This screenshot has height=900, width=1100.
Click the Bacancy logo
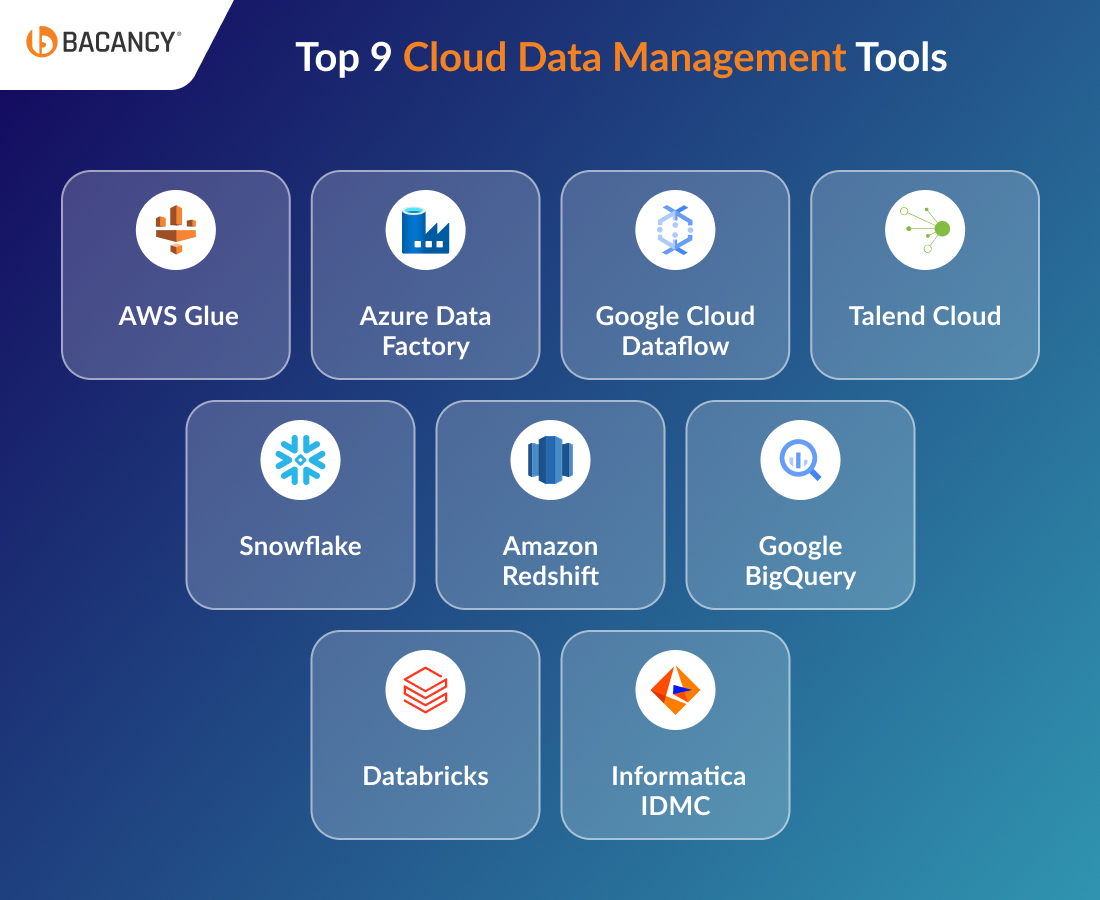(x=103, y=42)
